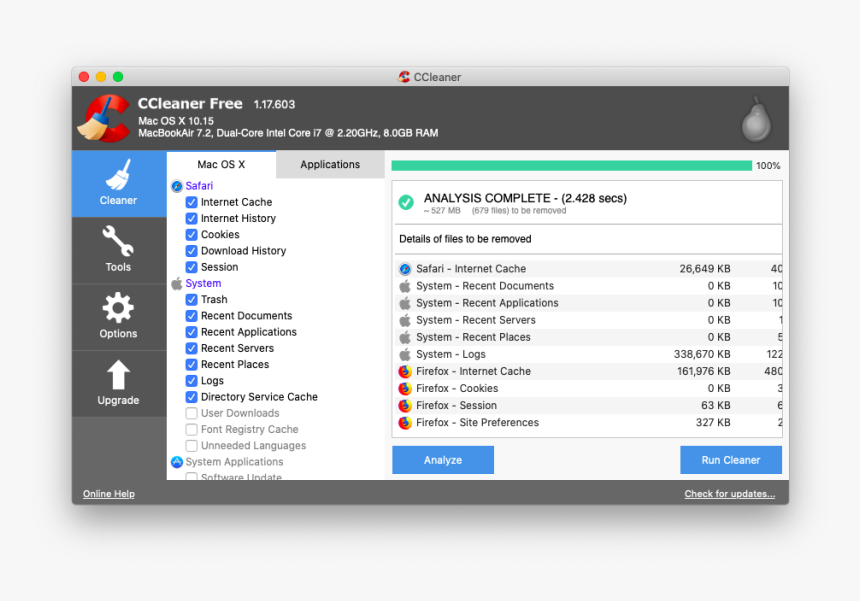Enable Font Registry Cache checkbox
The height and width of the screenshot is (601, 860).
click(x=191, y=429)
